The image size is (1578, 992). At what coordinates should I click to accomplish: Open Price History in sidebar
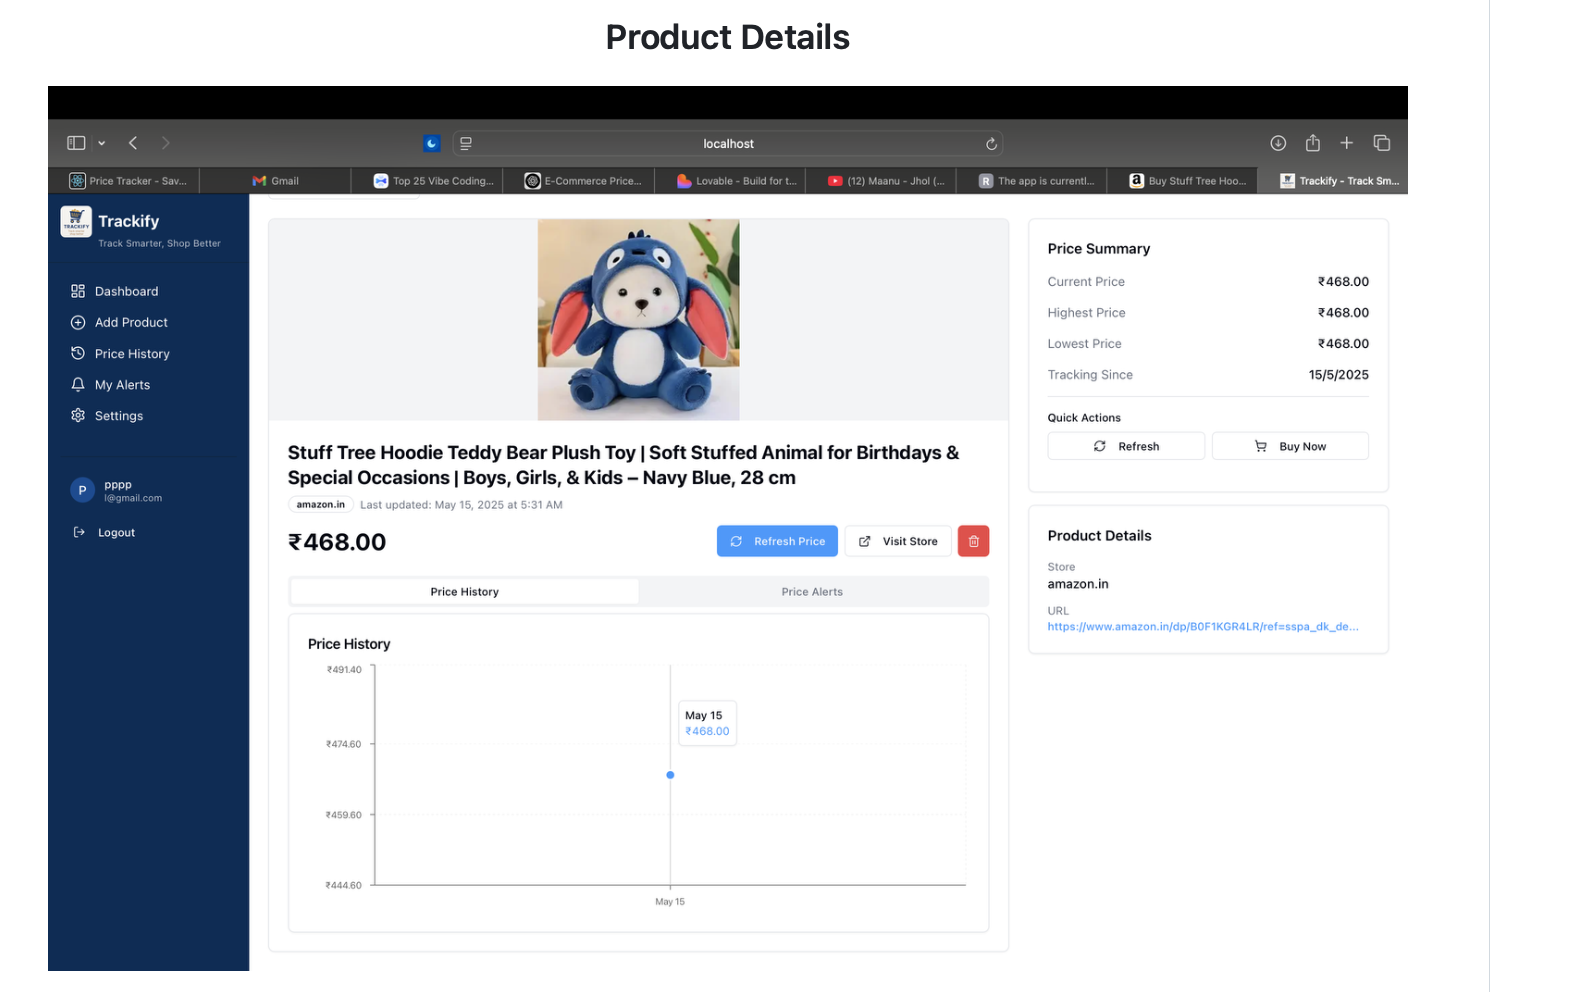coord(132,354)
